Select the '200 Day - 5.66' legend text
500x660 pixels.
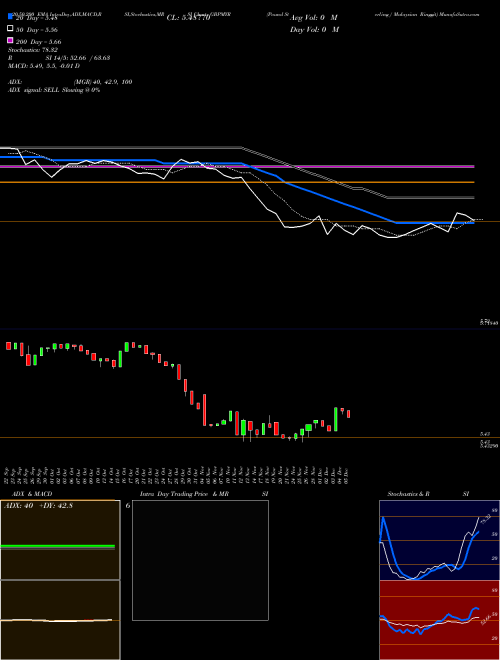[39, 42]
